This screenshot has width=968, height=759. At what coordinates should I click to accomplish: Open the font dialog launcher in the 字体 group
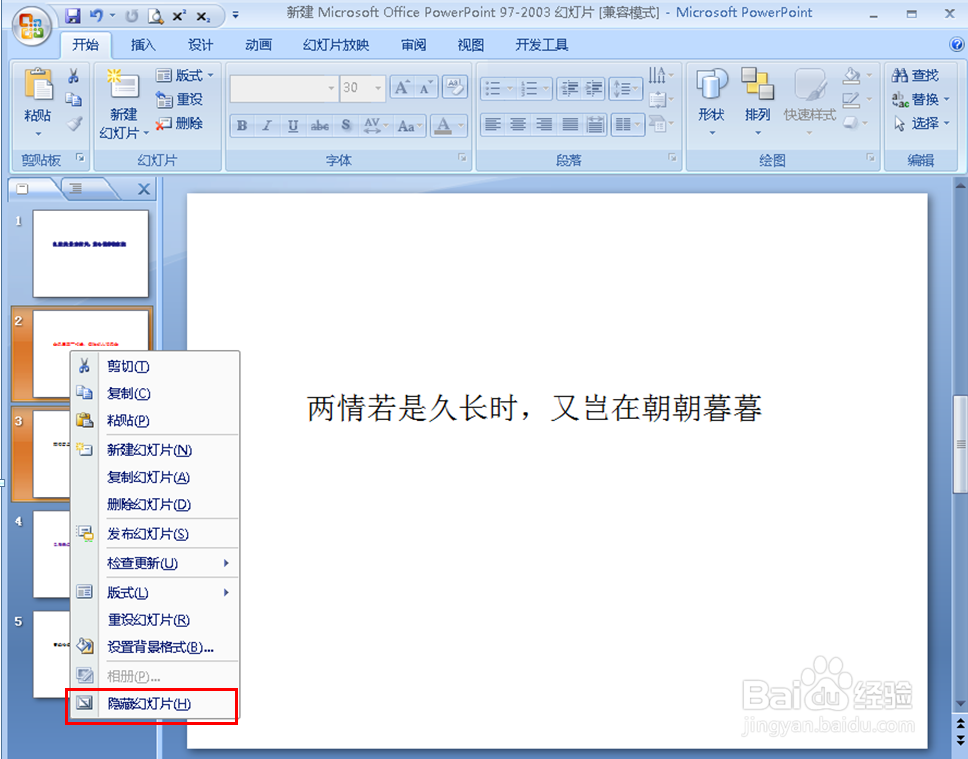(462, 158)
